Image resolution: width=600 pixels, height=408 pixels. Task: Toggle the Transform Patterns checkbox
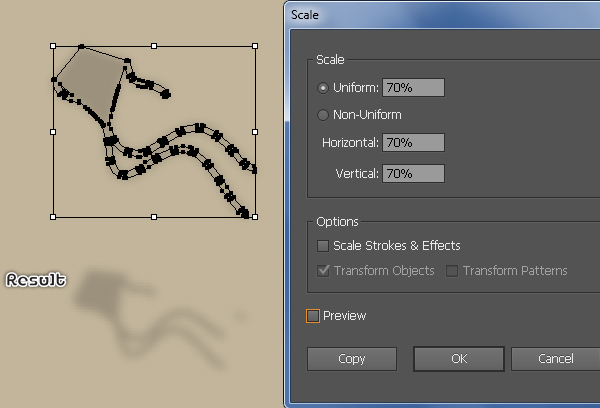pyautogui.click(x=452, y=271)
